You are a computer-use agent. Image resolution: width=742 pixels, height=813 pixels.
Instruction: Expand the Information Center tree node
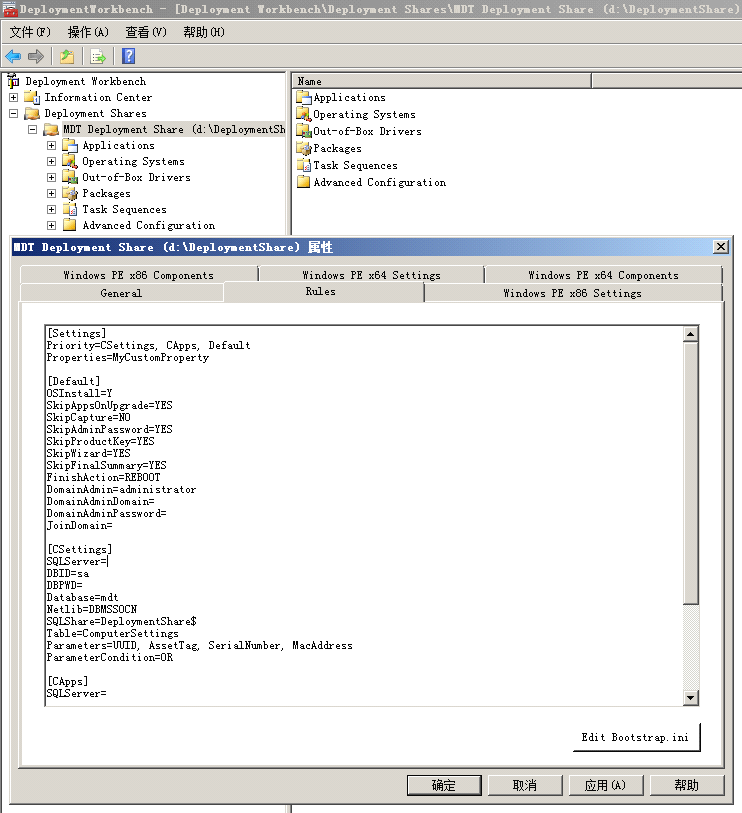[13, 98]
